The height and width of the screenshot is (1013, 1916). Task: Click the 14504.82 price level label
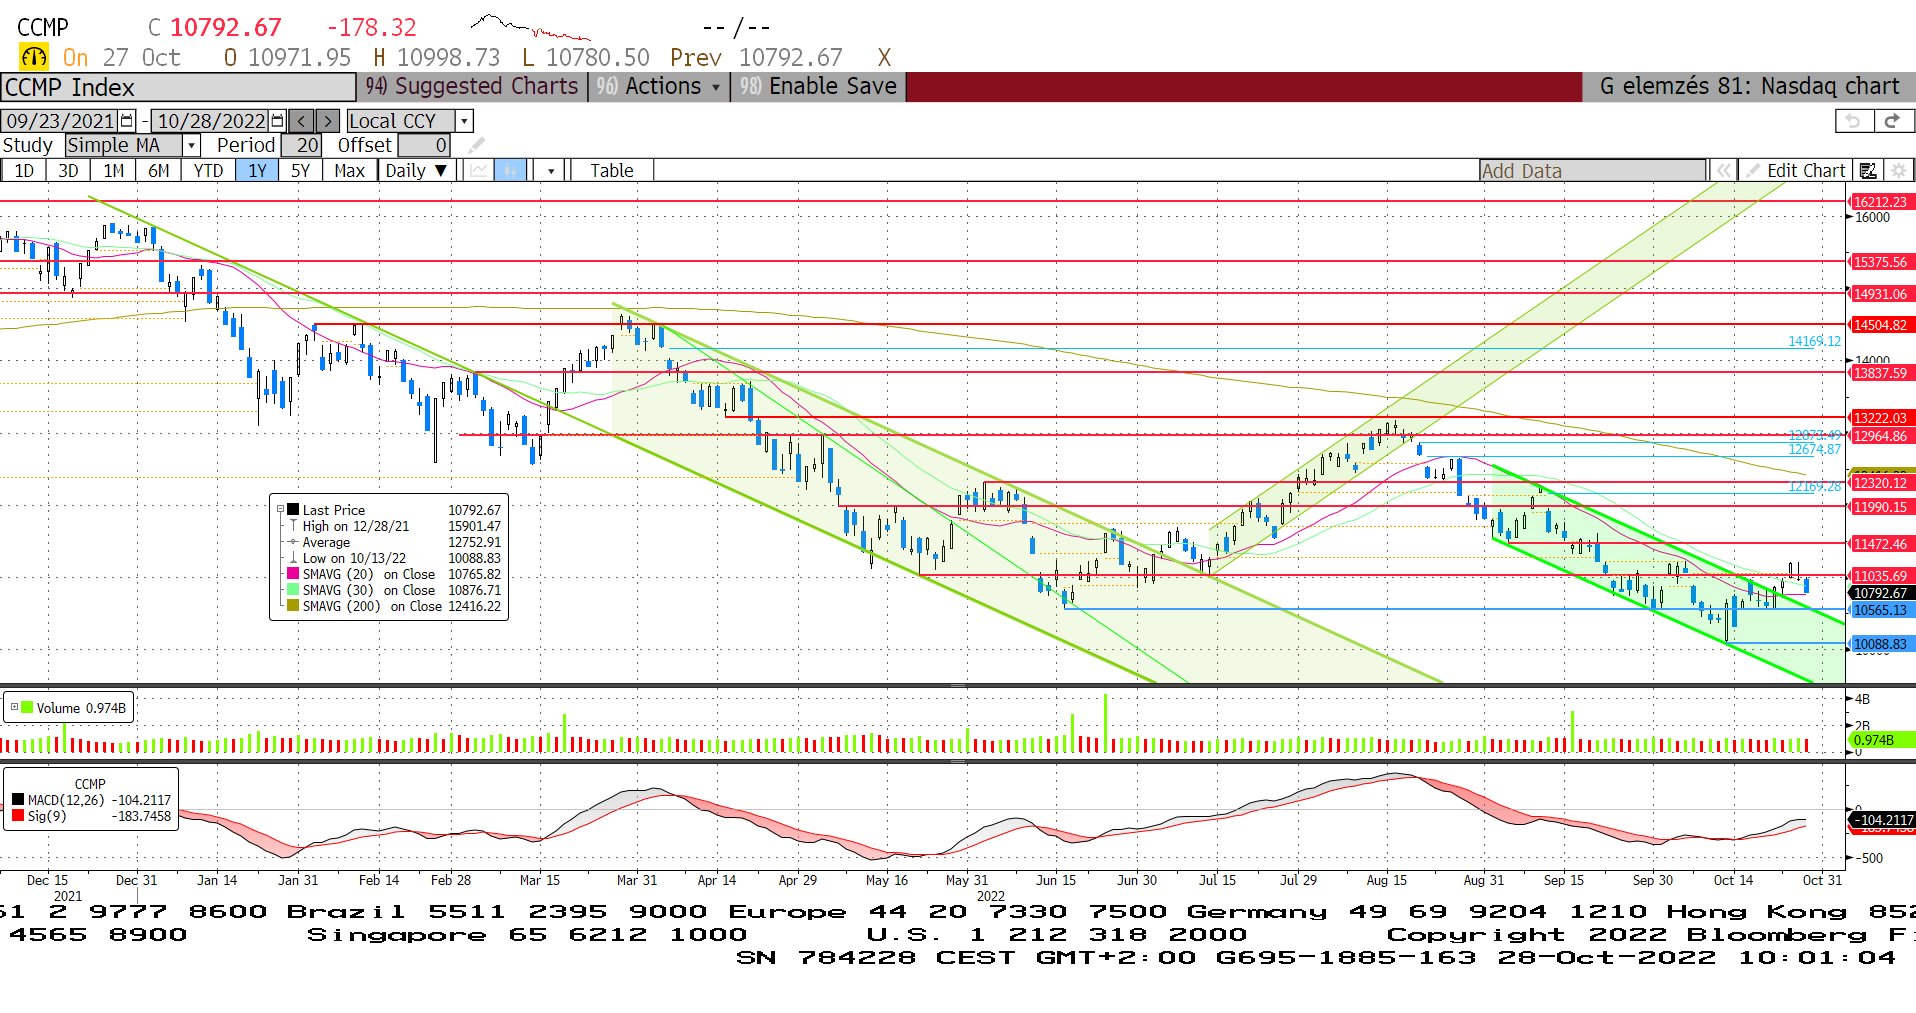[x=1880, y=325]
